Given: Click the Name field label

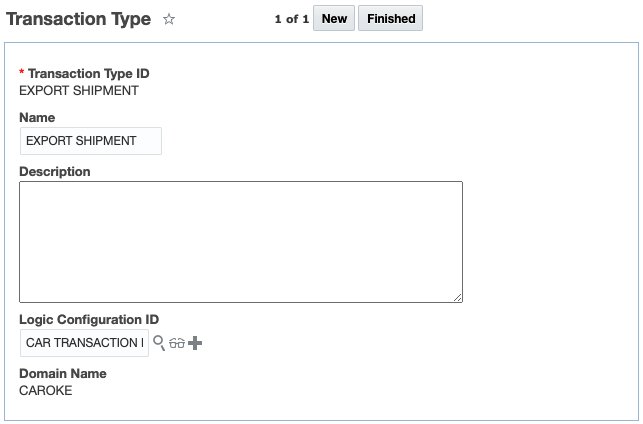Looking at the screenshot, I should click(37, 118).
